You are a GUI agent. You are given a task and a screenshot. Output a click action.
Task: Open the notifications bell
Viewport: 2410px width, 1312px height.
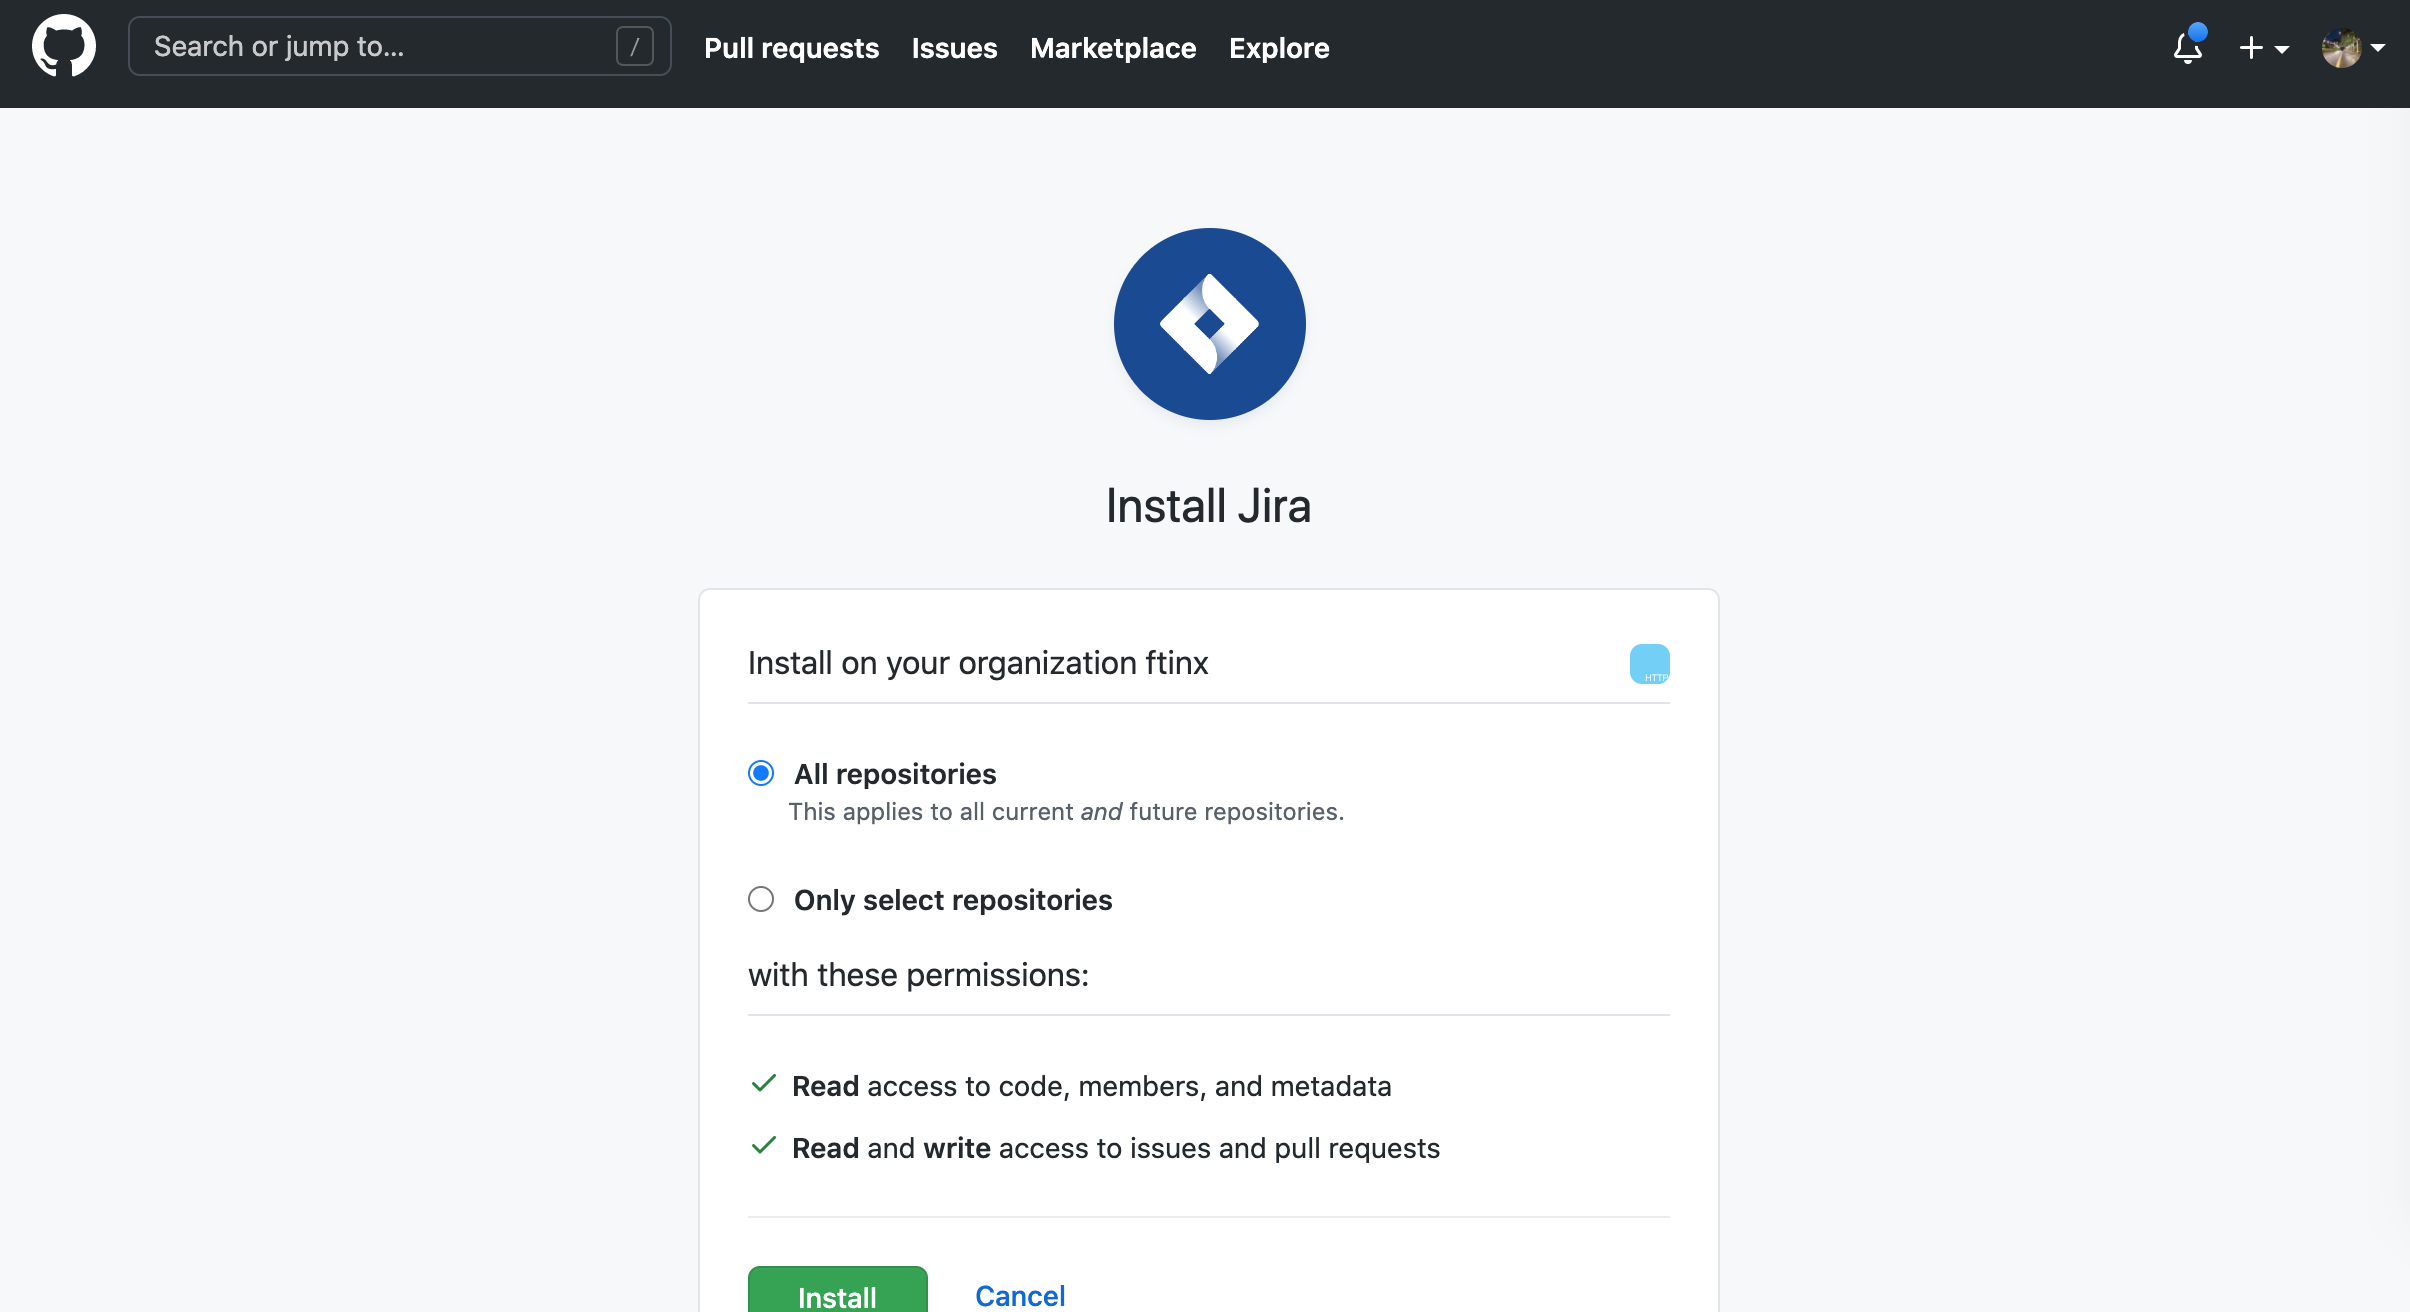click(x=2187, y=47)
